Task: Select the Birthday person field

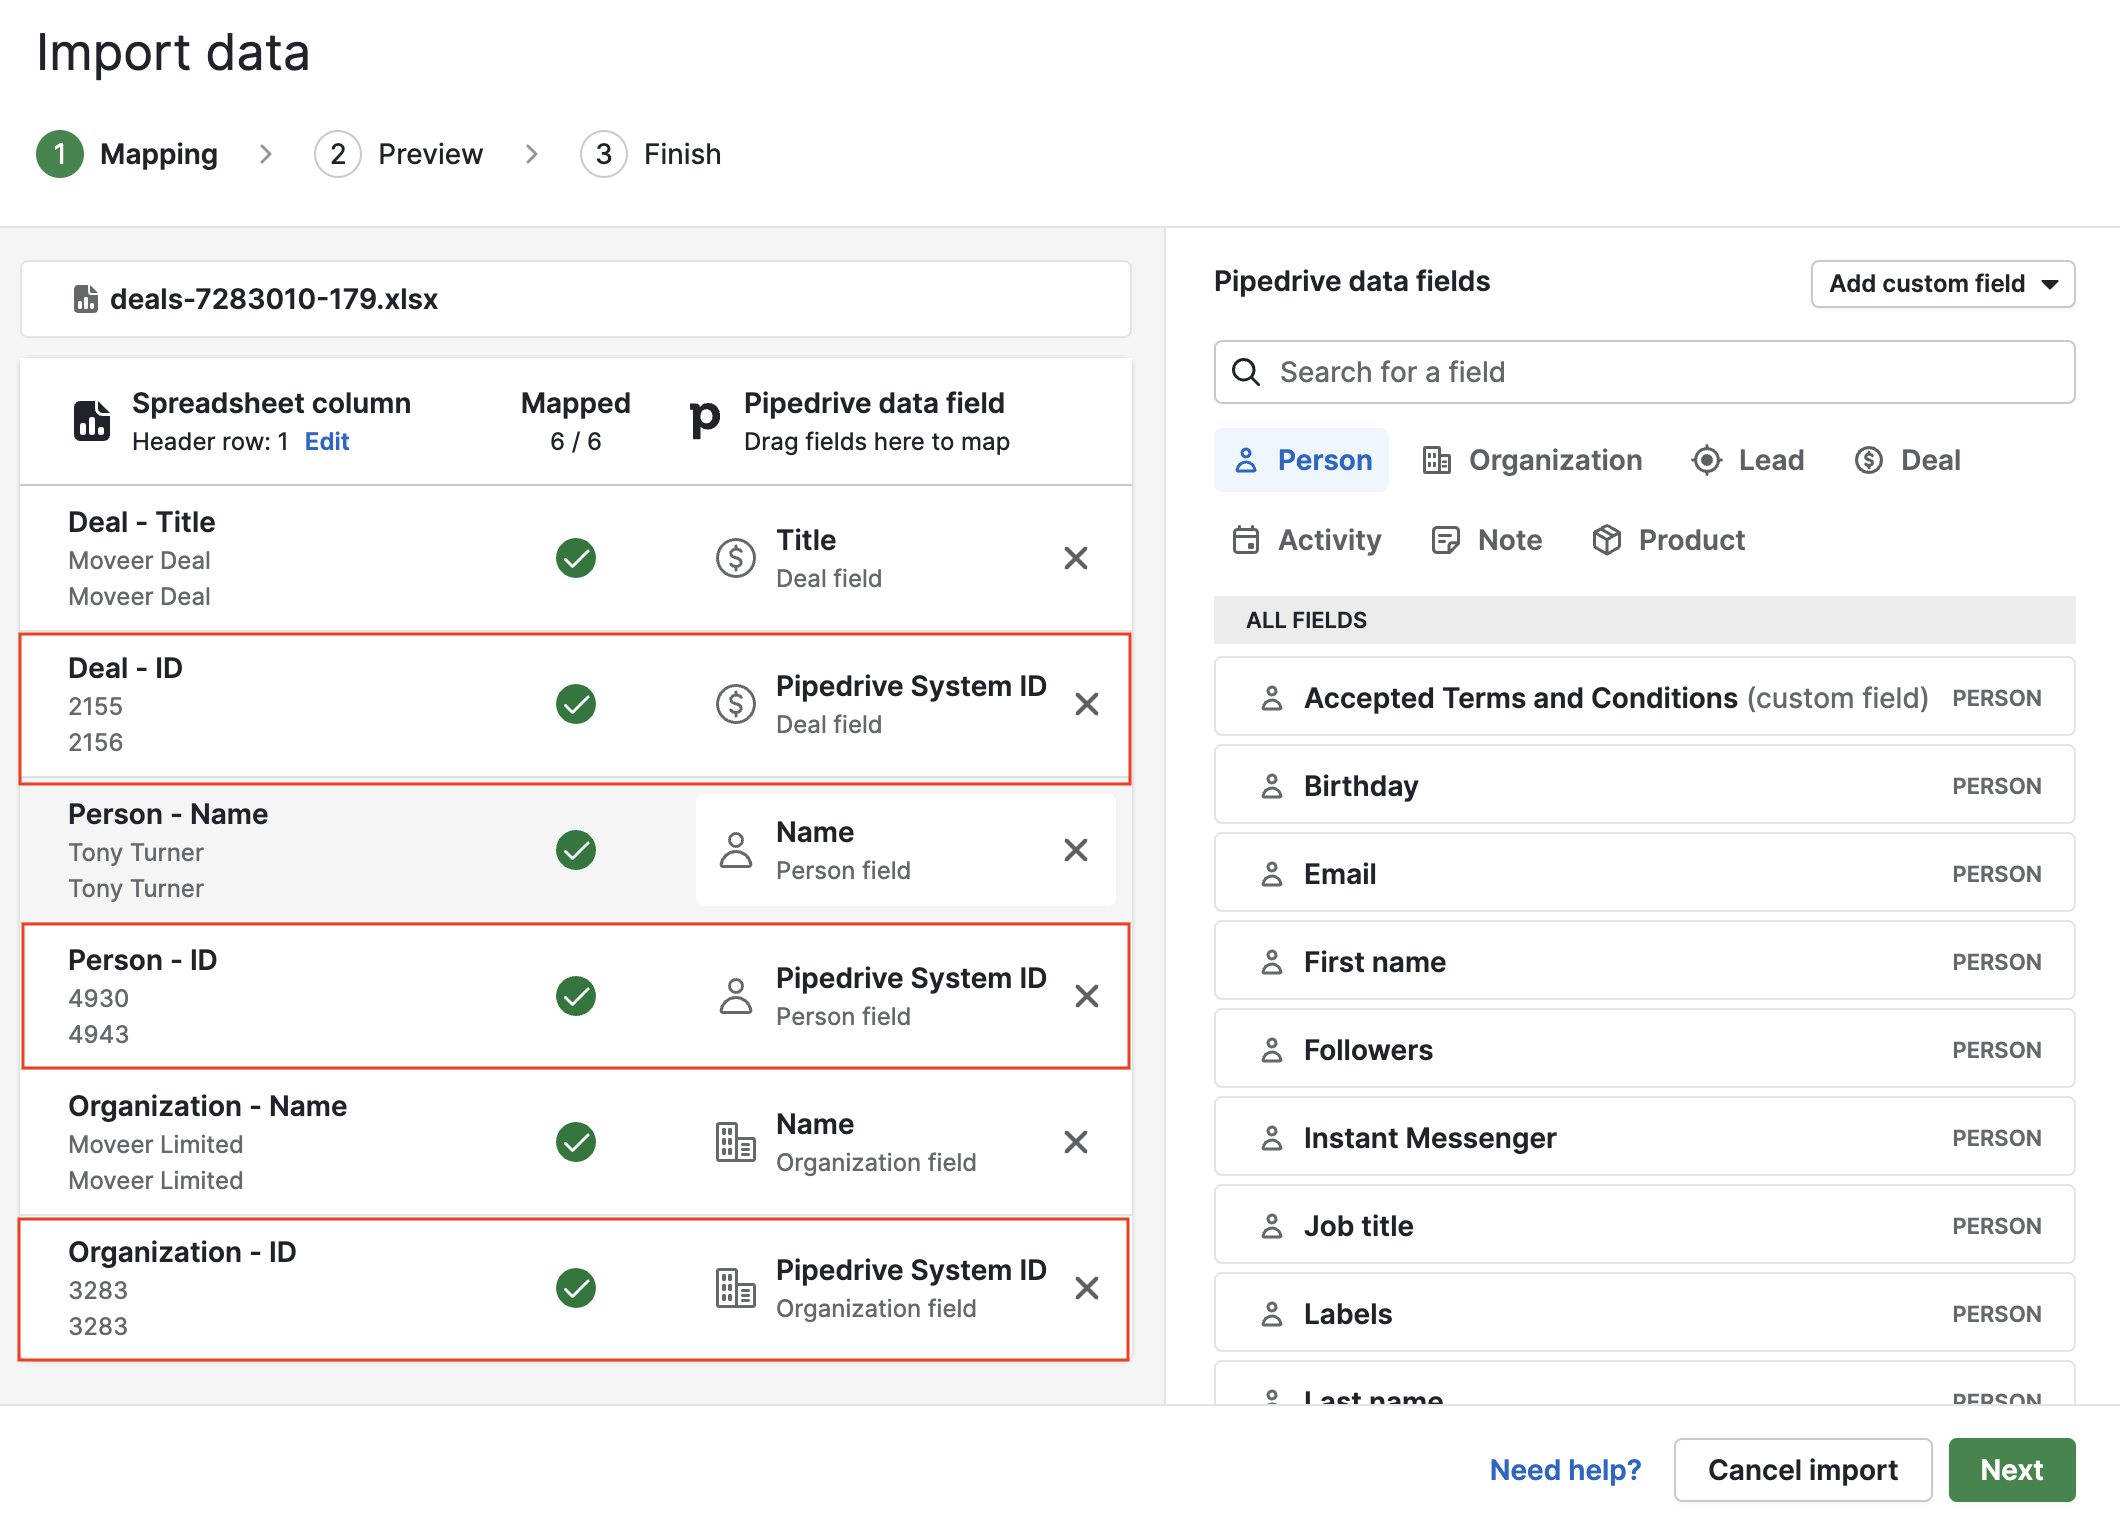Action: point(1644,785)
